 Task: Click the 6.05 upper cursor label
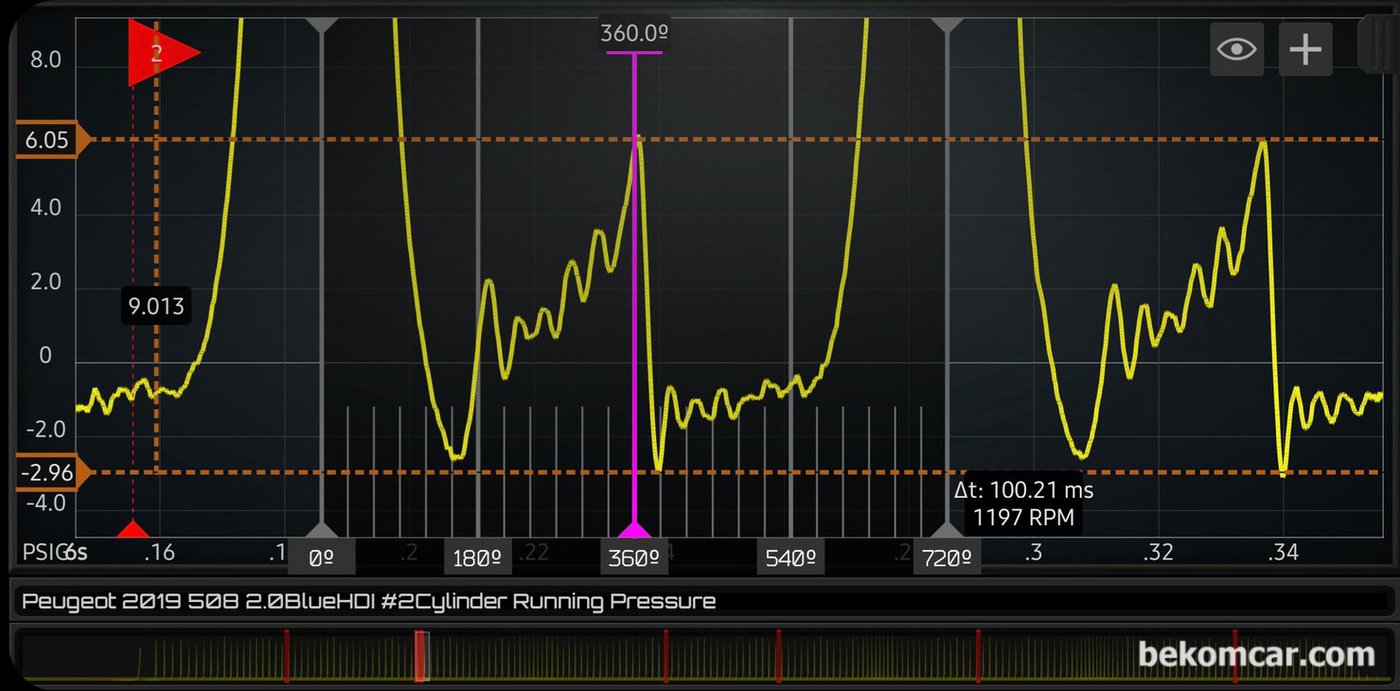click(x=48, y=140)
